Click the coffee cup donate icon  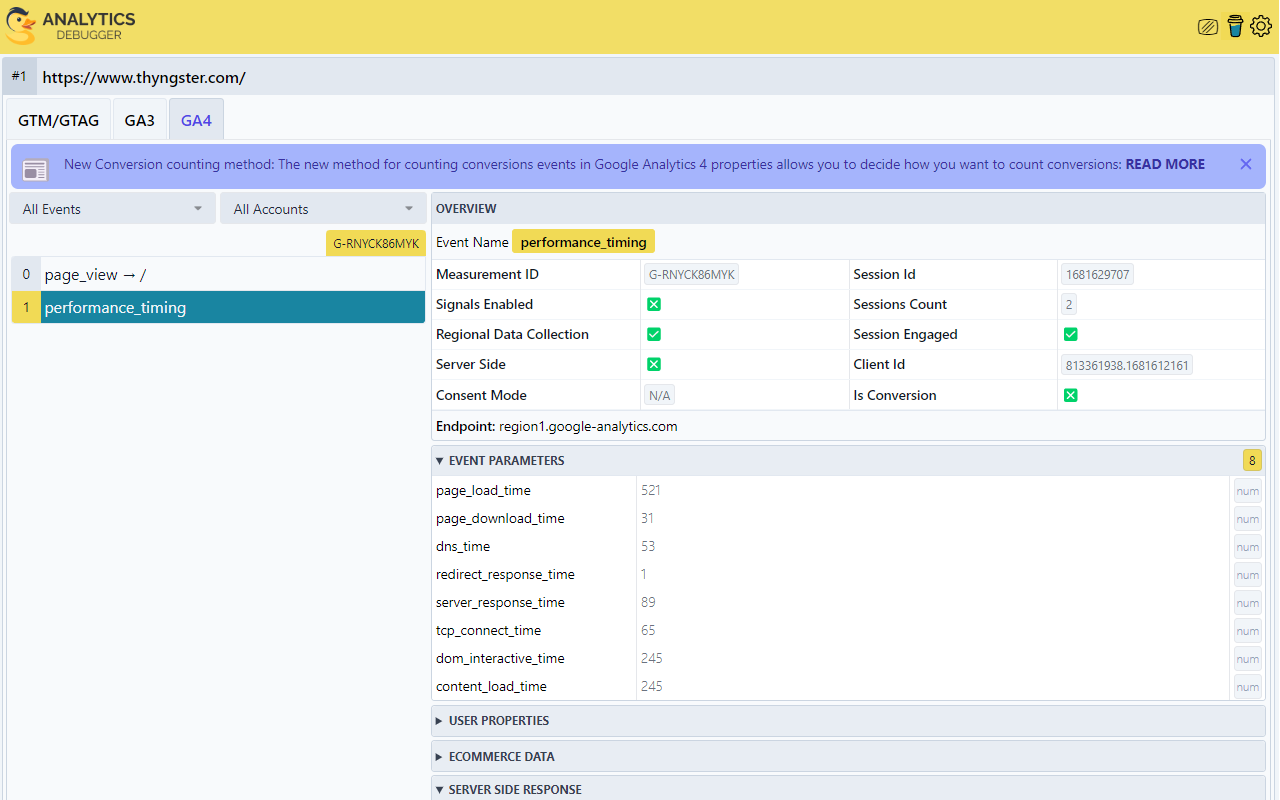(x=1235, y=26)
